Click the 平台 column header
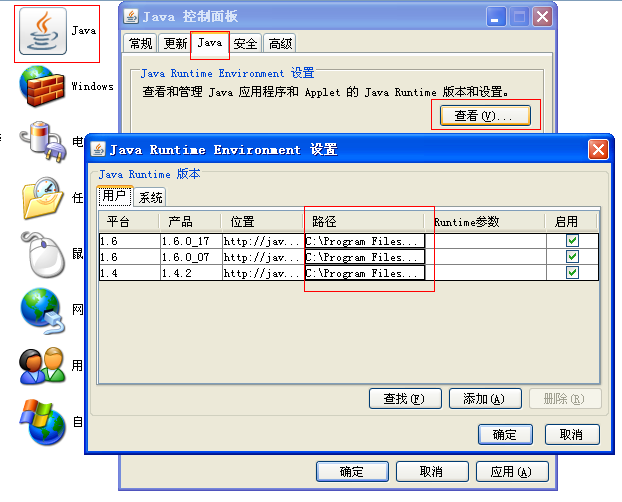 coord(129,221)
